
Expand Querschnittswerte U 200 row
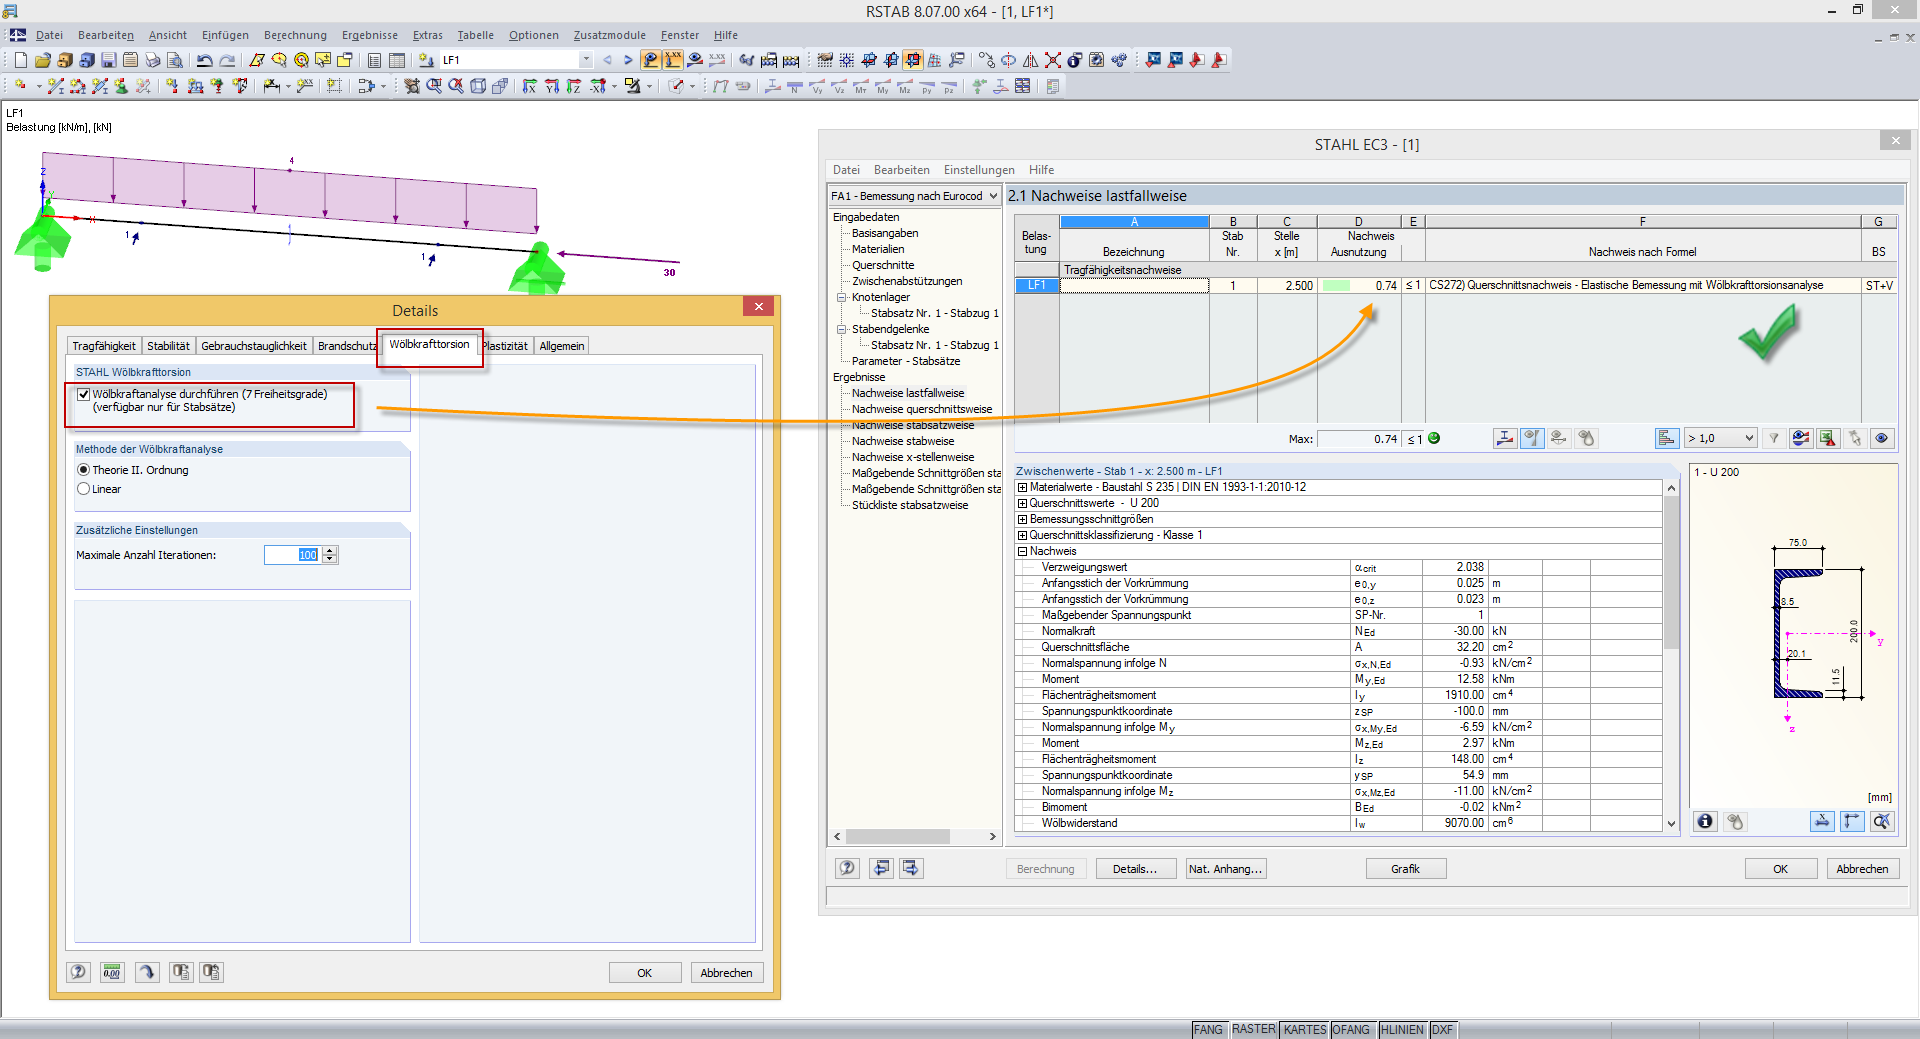click(x=1022, y=503)
